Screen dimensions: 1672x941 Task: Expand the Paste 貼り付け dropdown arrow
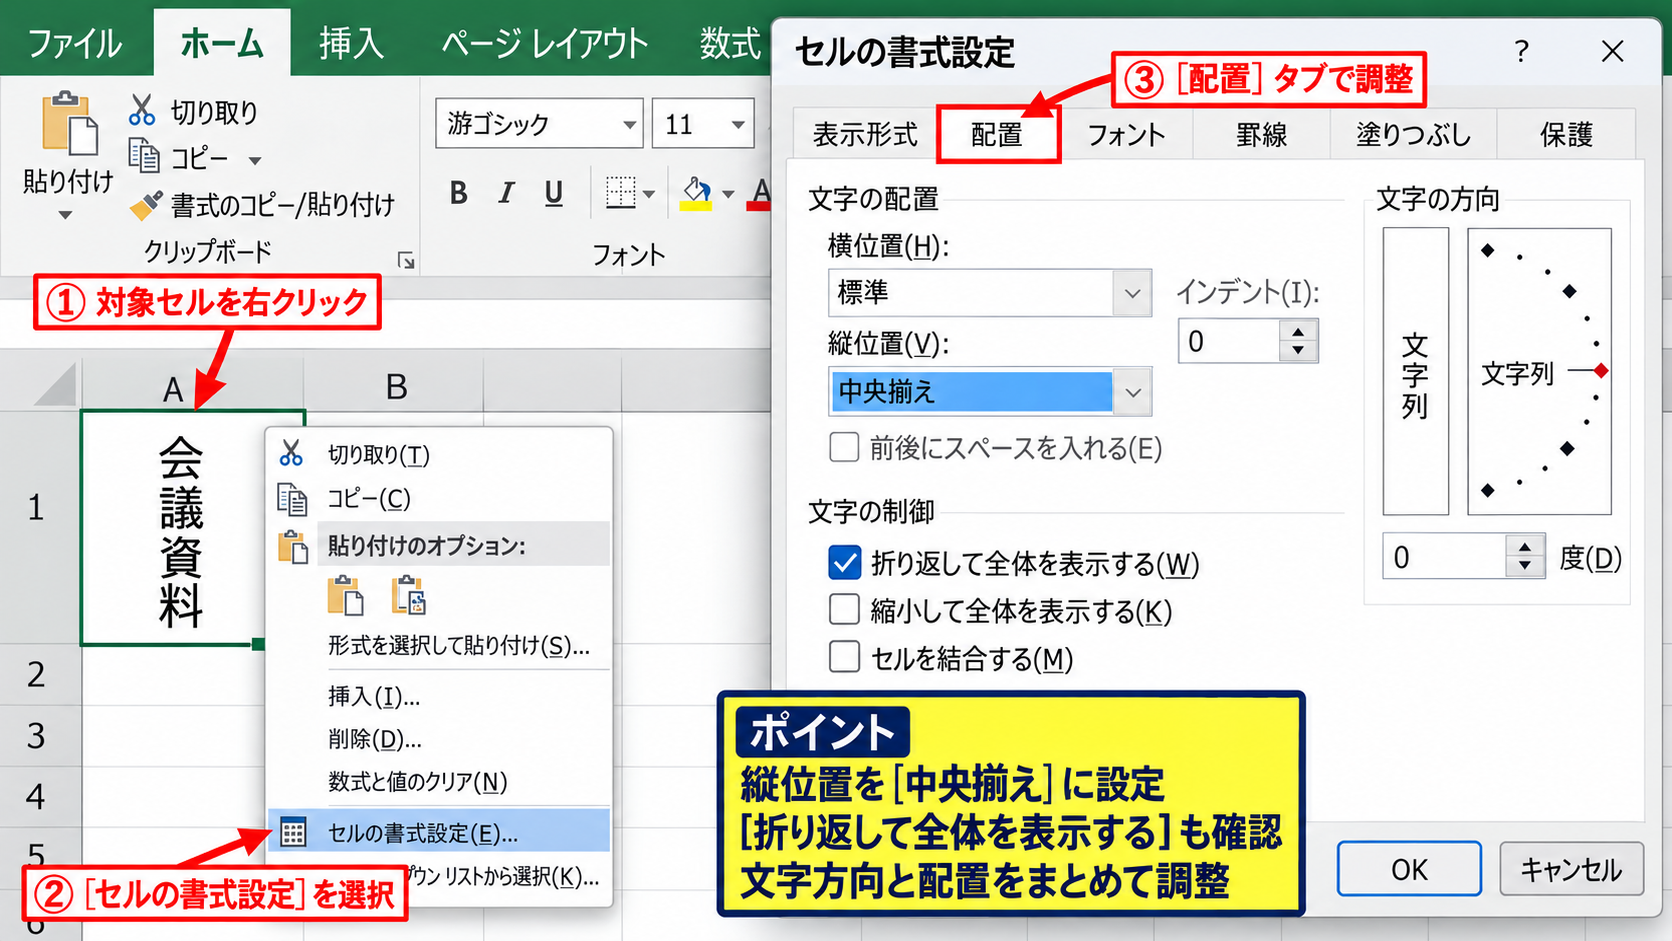(65, 215)
